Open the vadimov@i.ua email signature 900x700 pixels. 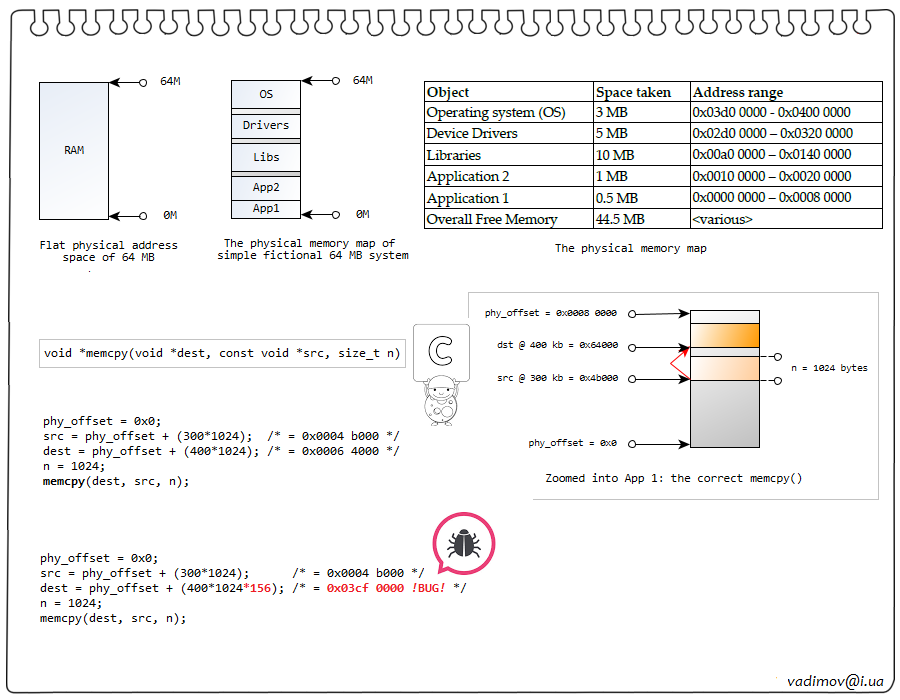835,680
